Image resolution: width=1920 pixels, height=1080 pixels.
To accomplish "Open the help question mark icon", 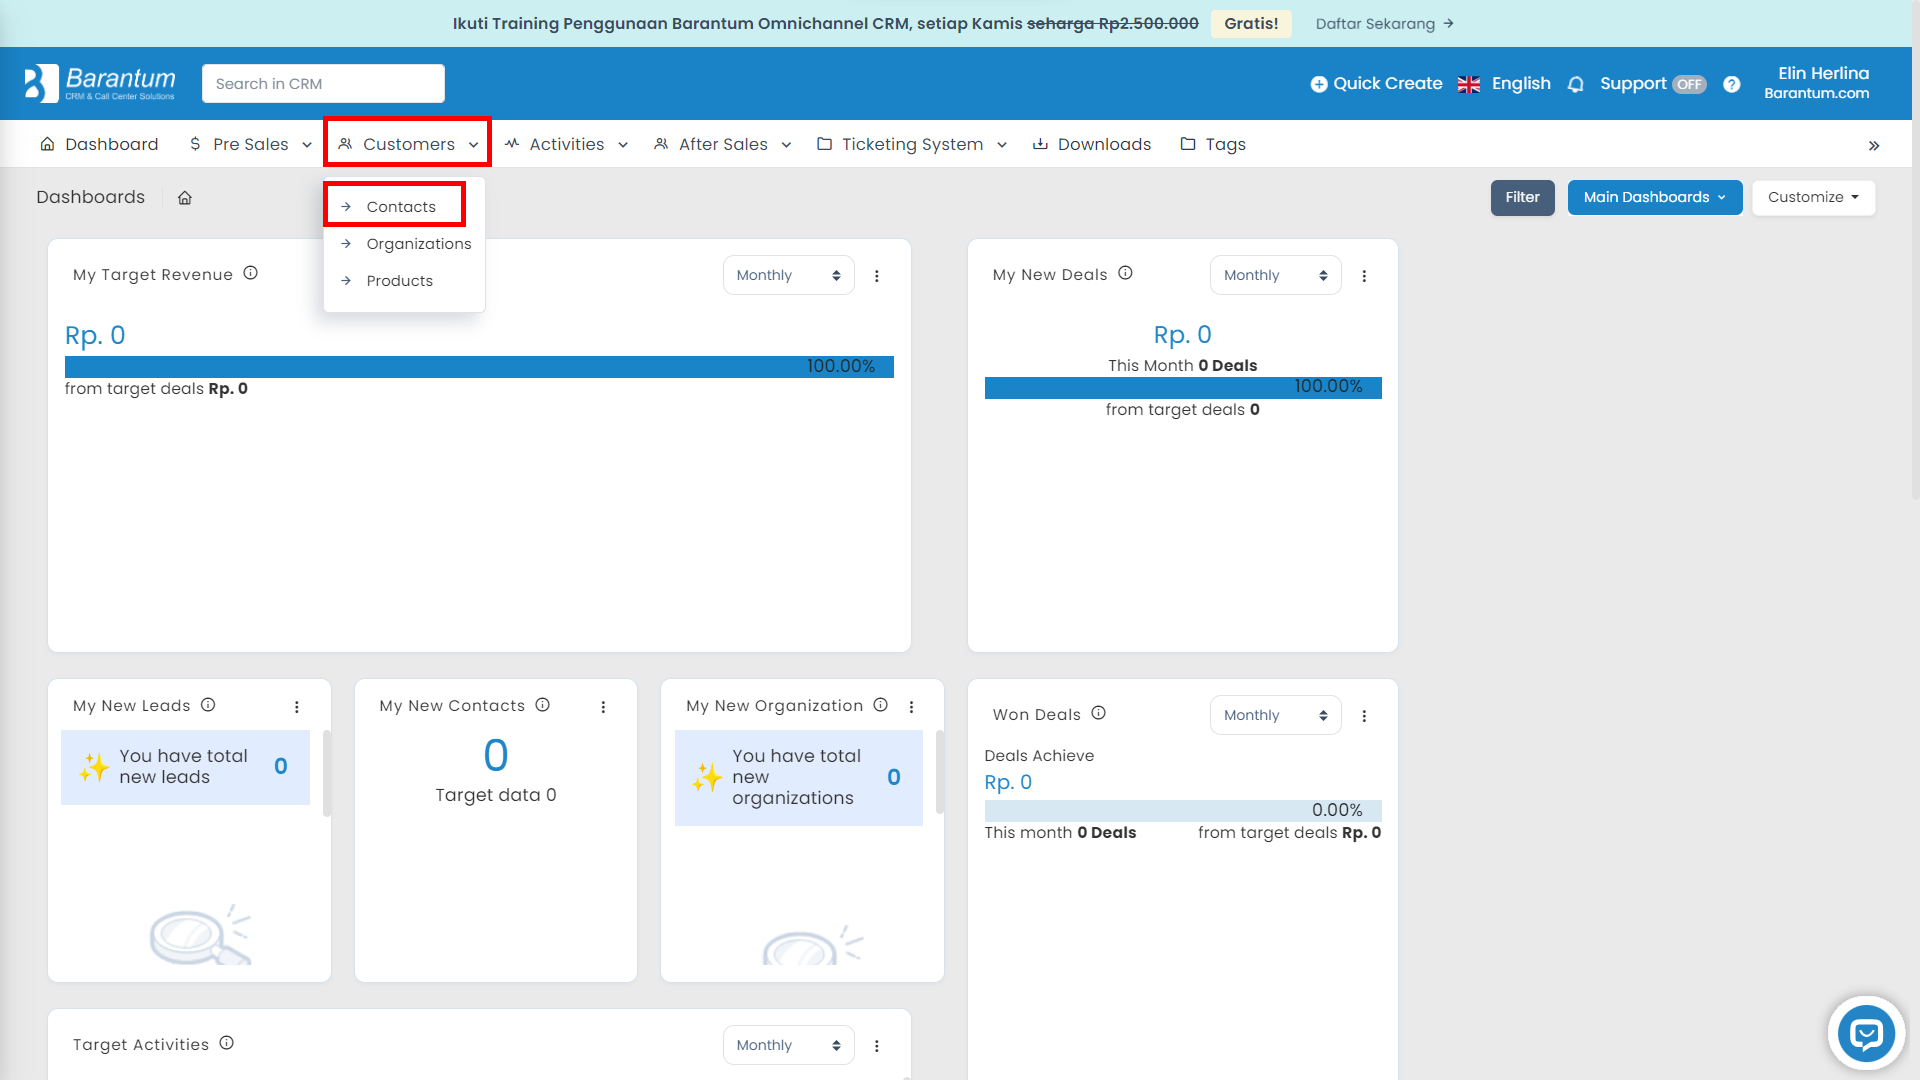I will pyautogui.click(x=1732, y=84).
